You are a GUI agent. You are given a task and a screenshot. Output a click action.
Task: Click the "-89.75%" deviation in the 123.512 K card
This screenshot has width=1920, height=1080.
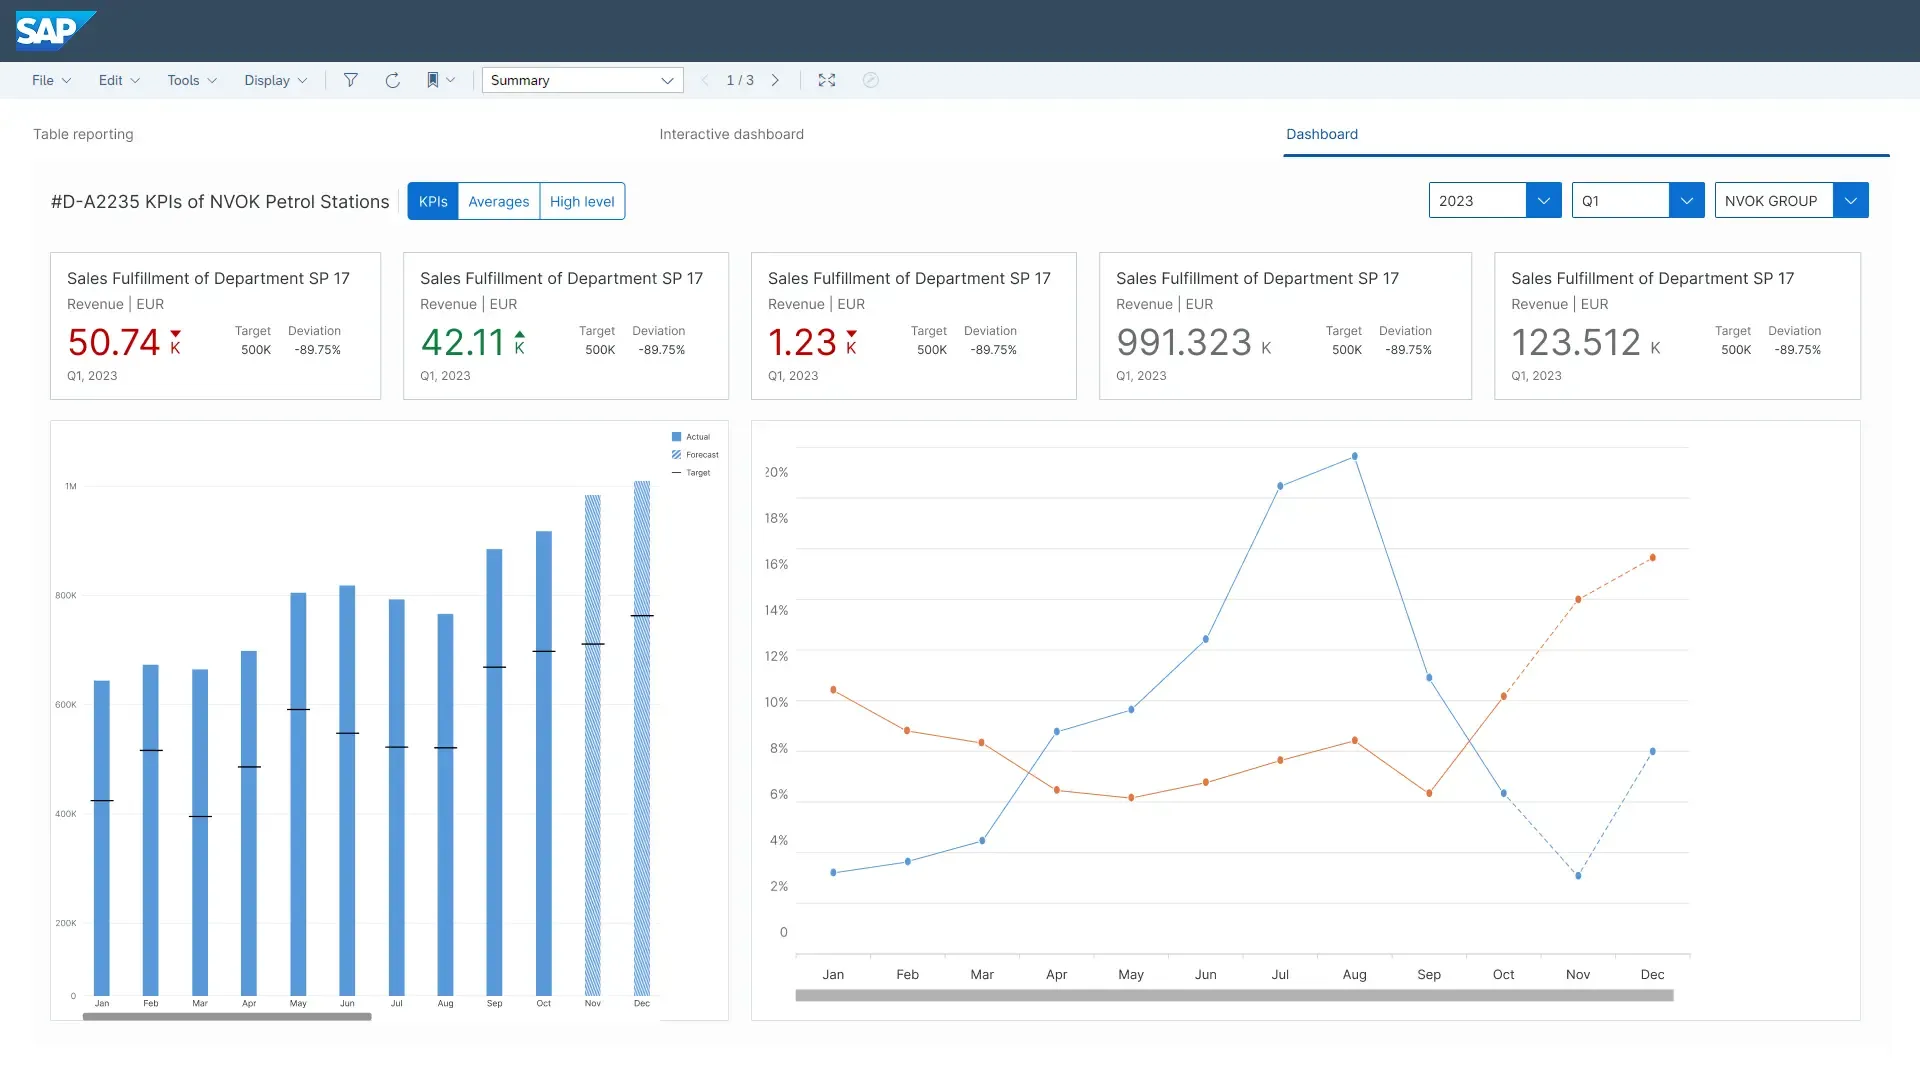[1798, 350]
